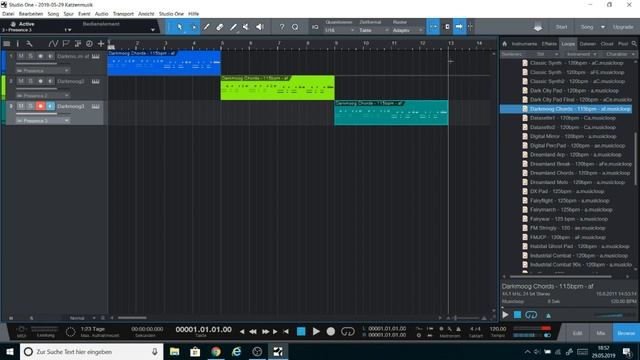Toggle loop playback in Browser preview

[x=531, y=315]
